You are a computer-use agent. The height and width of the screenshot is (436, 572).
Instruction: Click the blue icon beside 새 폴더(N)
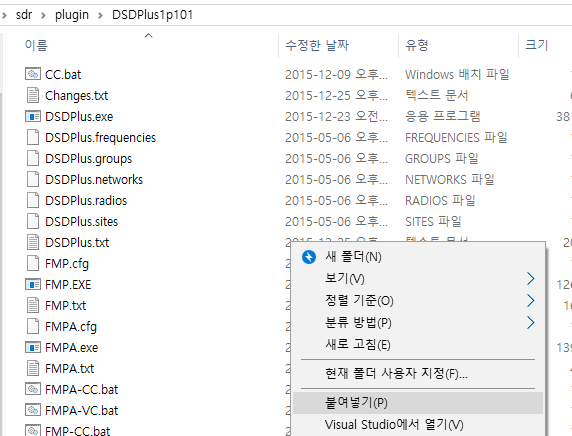point(309,257)
